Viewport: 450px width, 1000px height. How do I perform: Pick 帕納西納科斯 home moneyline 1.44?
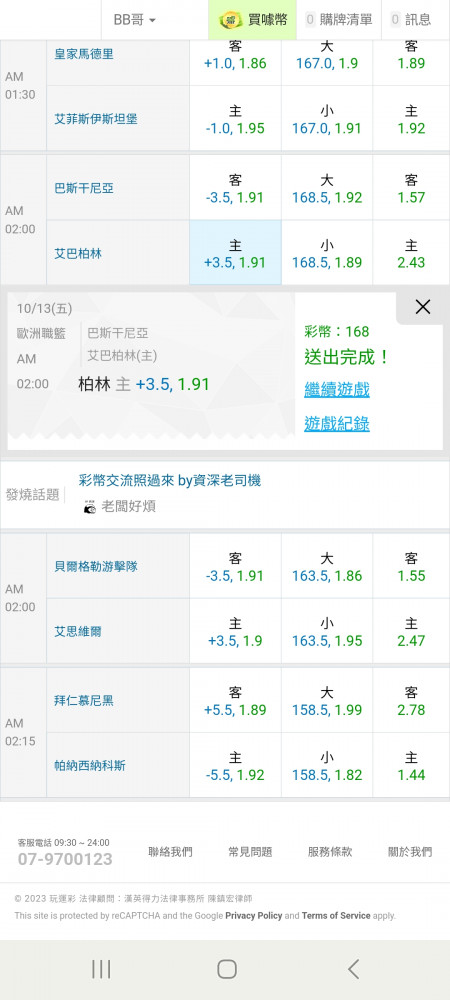pyautogui.click(x=411, y=765)
